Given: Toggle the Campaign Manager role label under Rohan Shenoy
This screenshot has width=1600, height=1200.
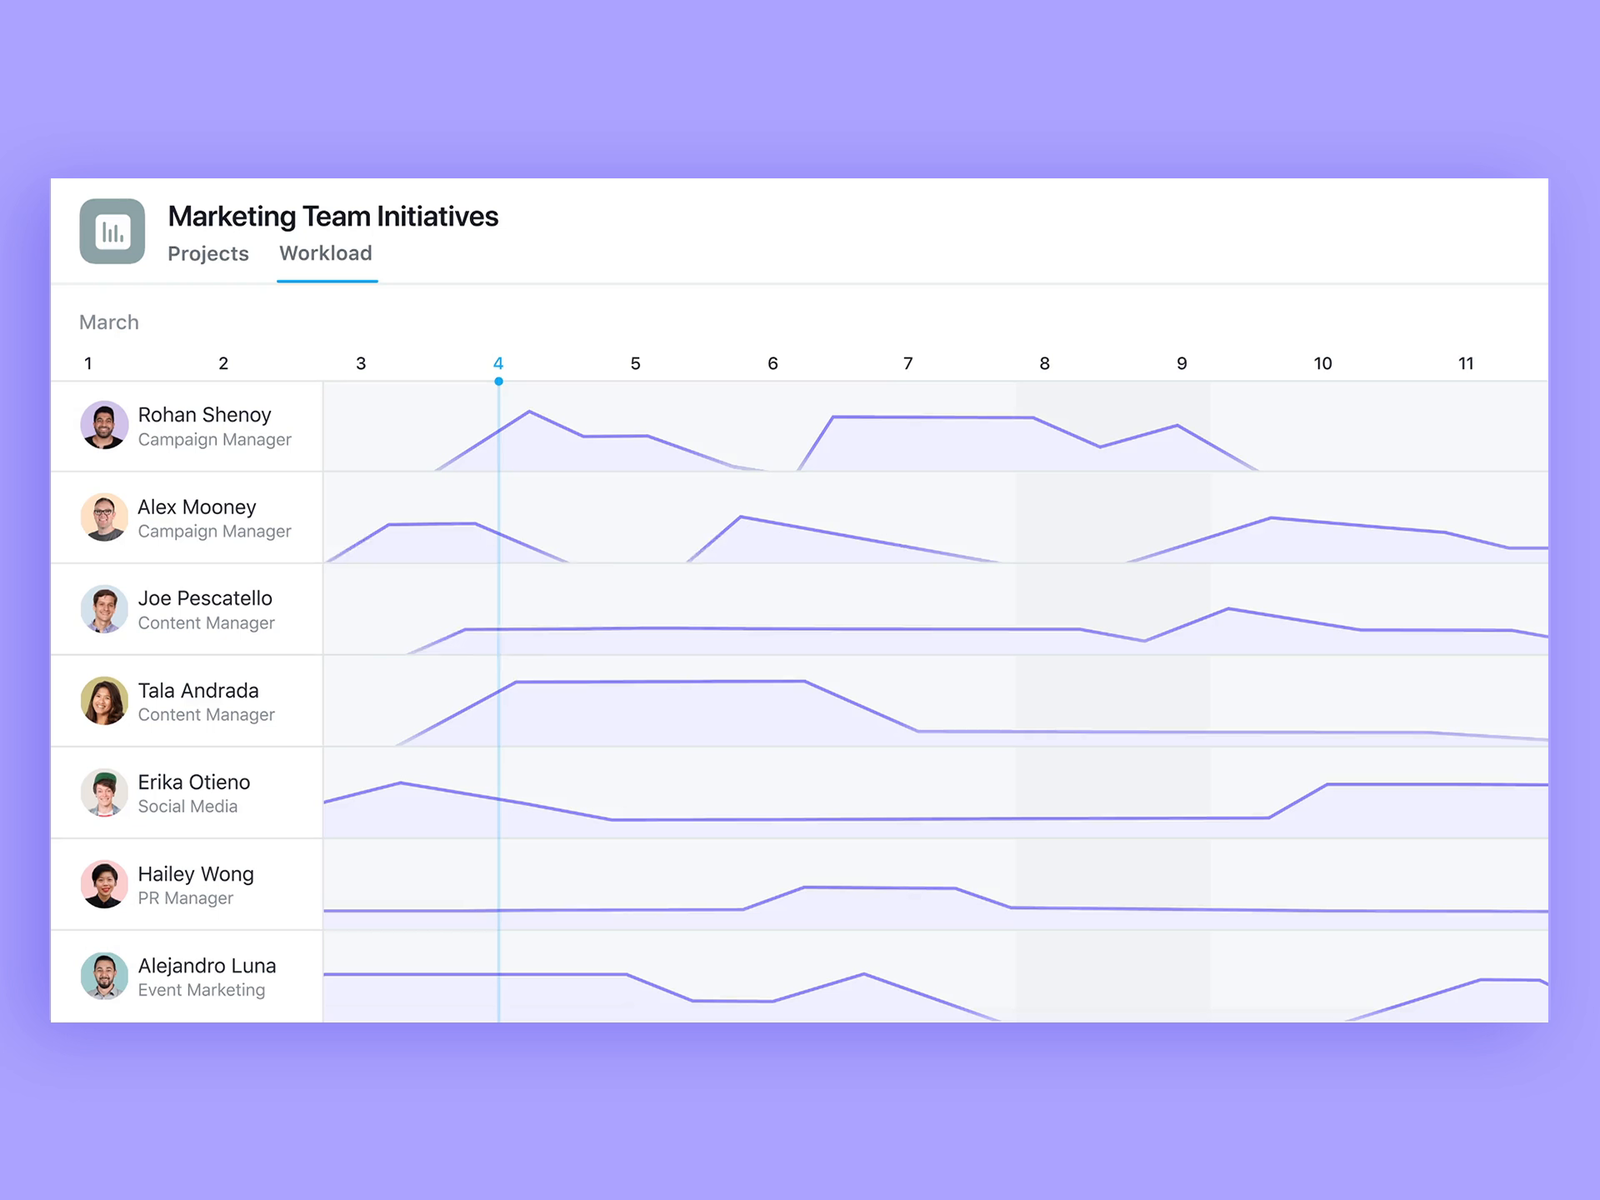Looking at the screenshot, I should 214,440.
